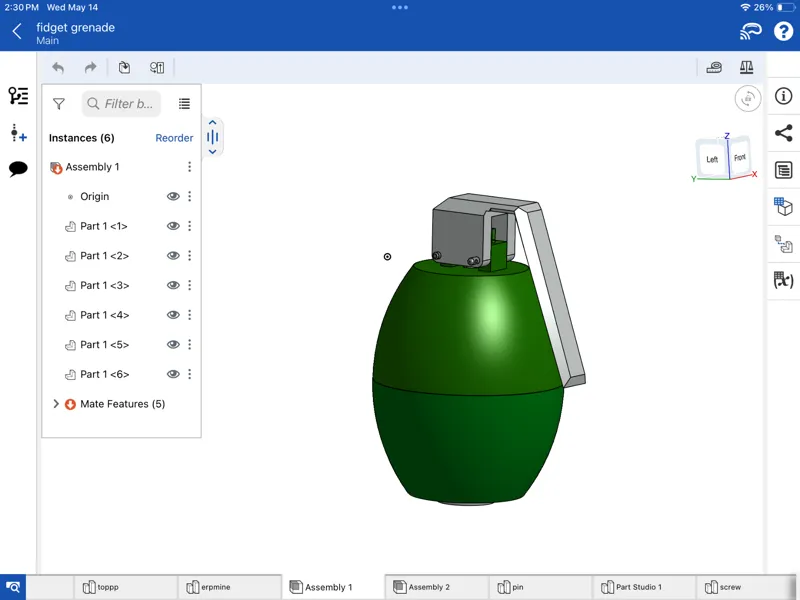
Task: Select the Left face of view cube
Action: click(712, 159)
